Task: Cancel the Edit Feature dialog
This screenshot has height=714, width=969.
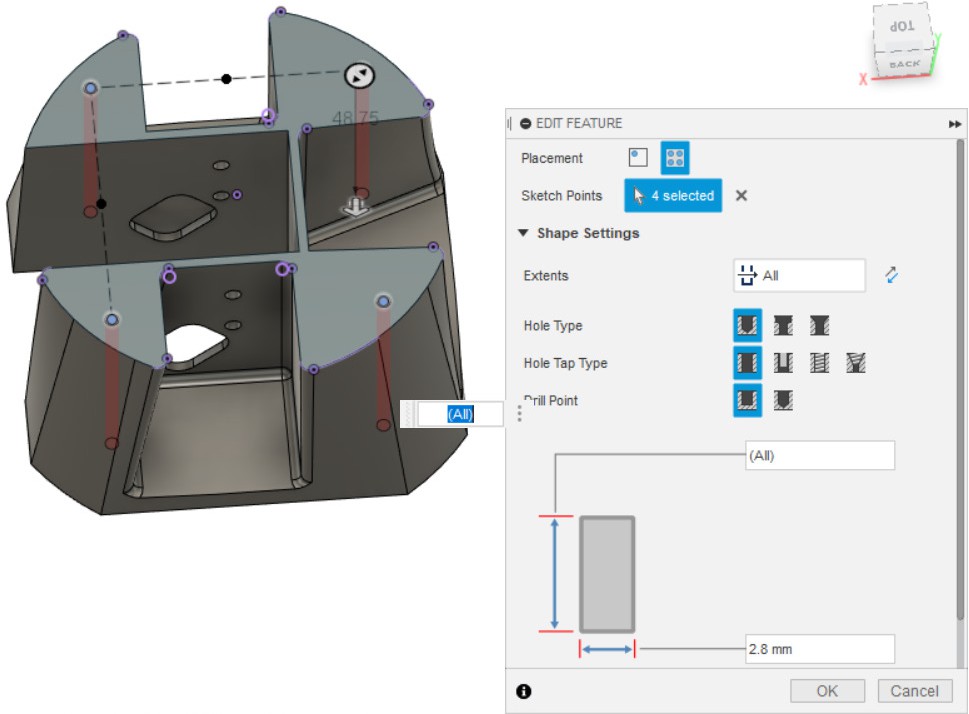Action: (914, 691)
